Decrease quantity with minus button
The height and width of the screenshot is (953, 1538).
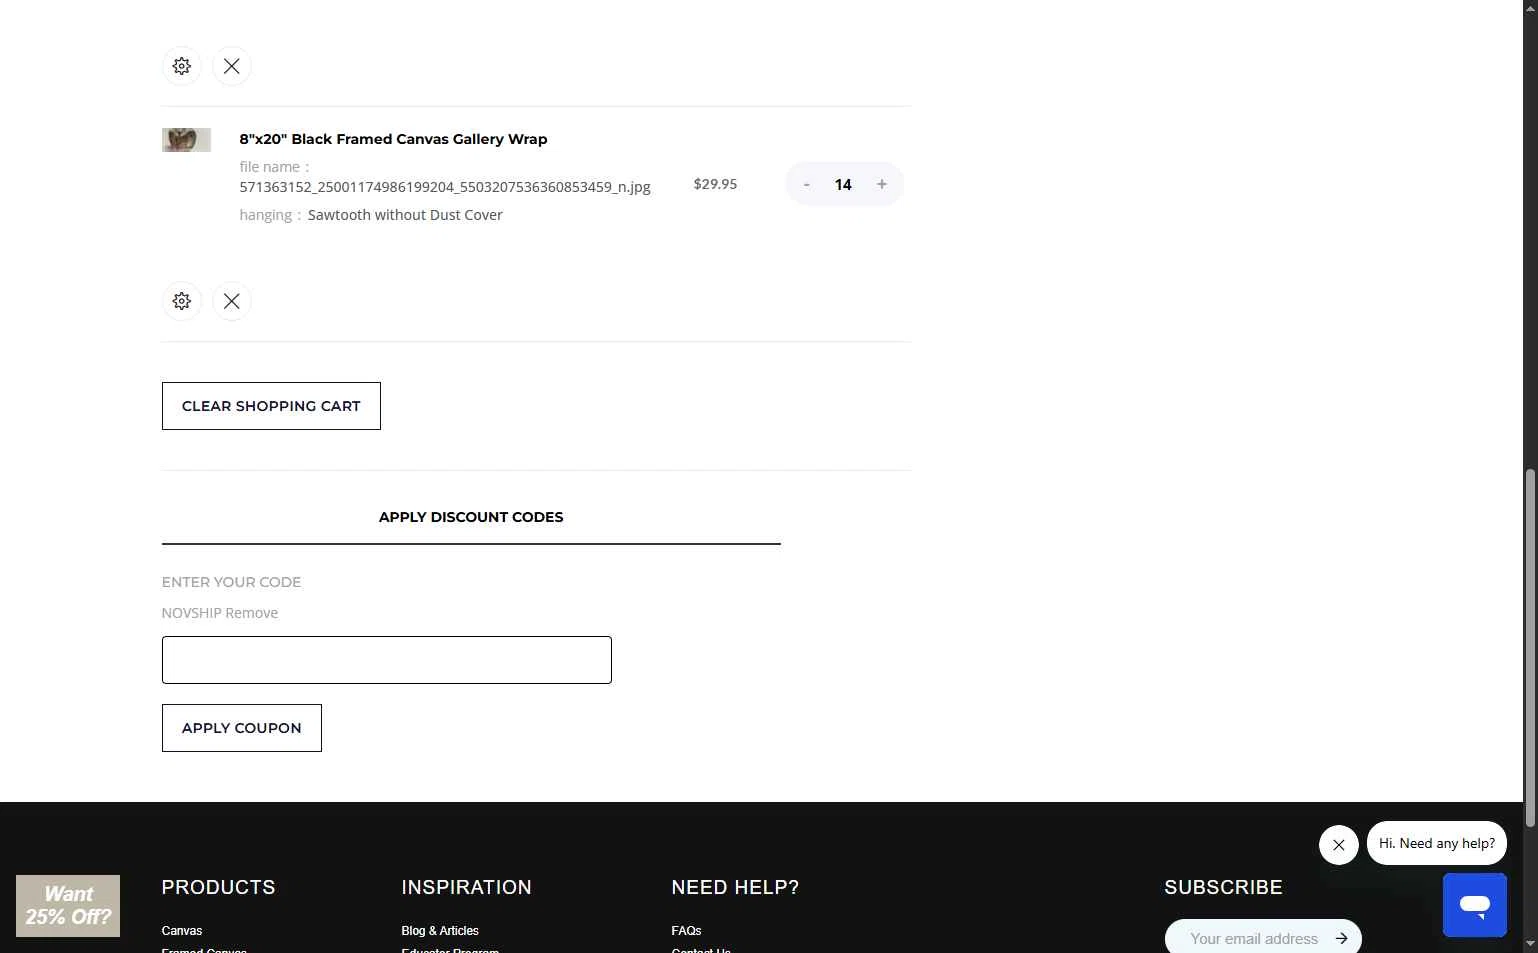[x=806, y=184]
